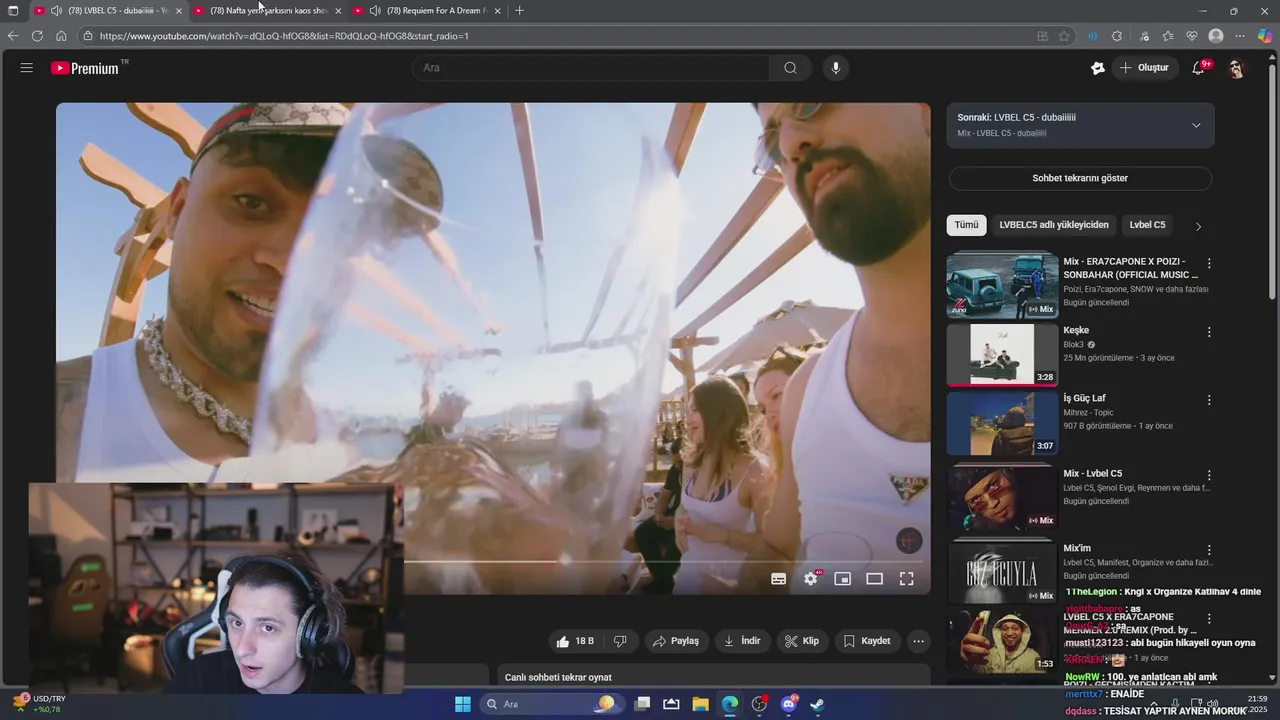This screenshot has height=720, width=1280.
Task: Open options menu for İş Güç Laf video
Action: coord(1209,400)
